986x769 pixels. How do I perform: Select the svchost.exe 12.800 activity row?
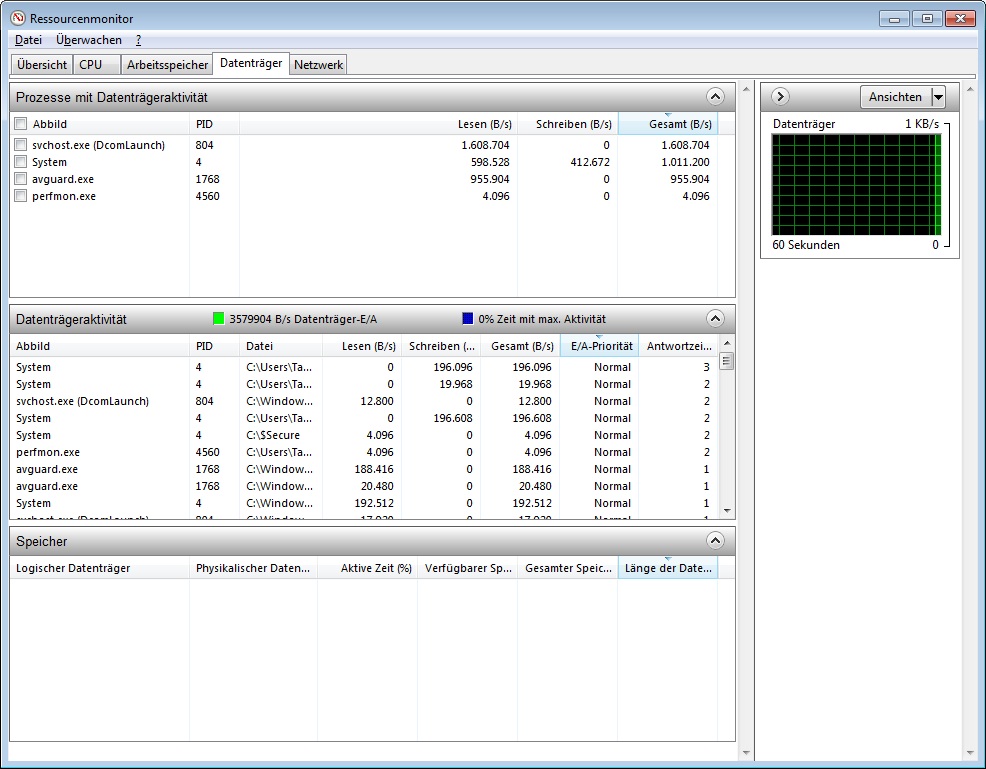click(x=364, y=401)
